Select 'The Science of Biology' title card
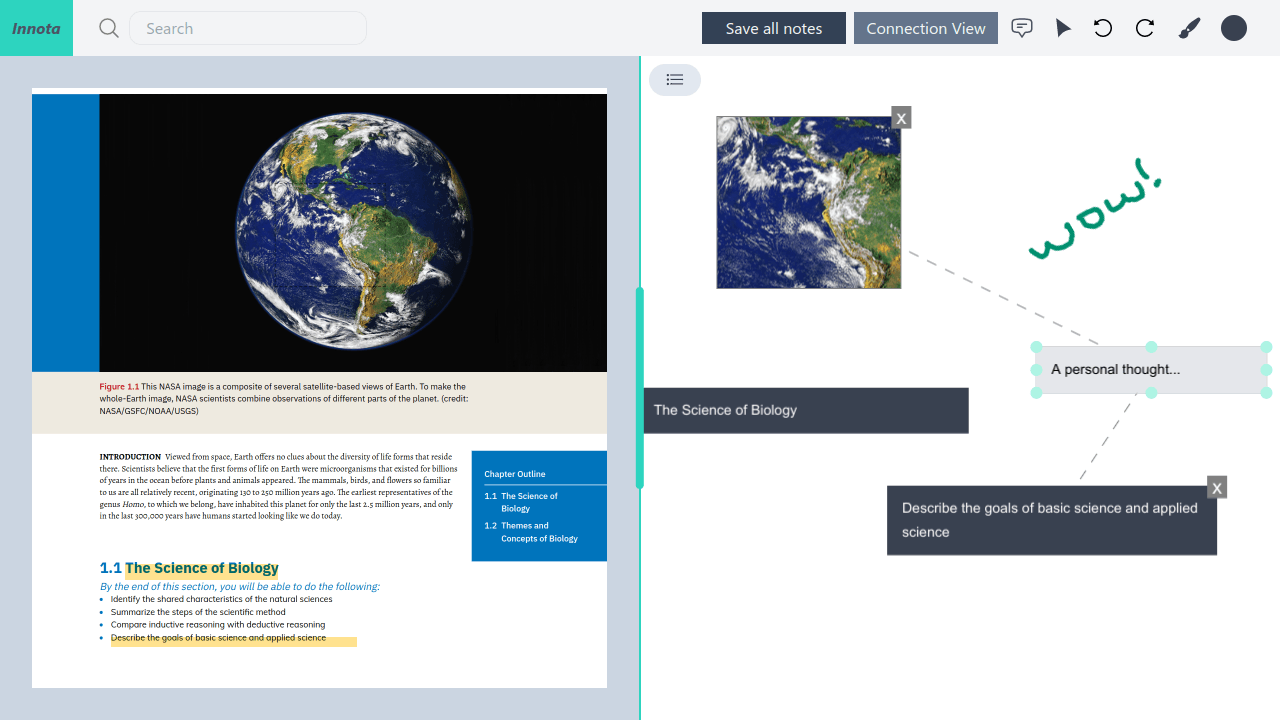This screenshot has width=1280, height=720. pos(806,410)
